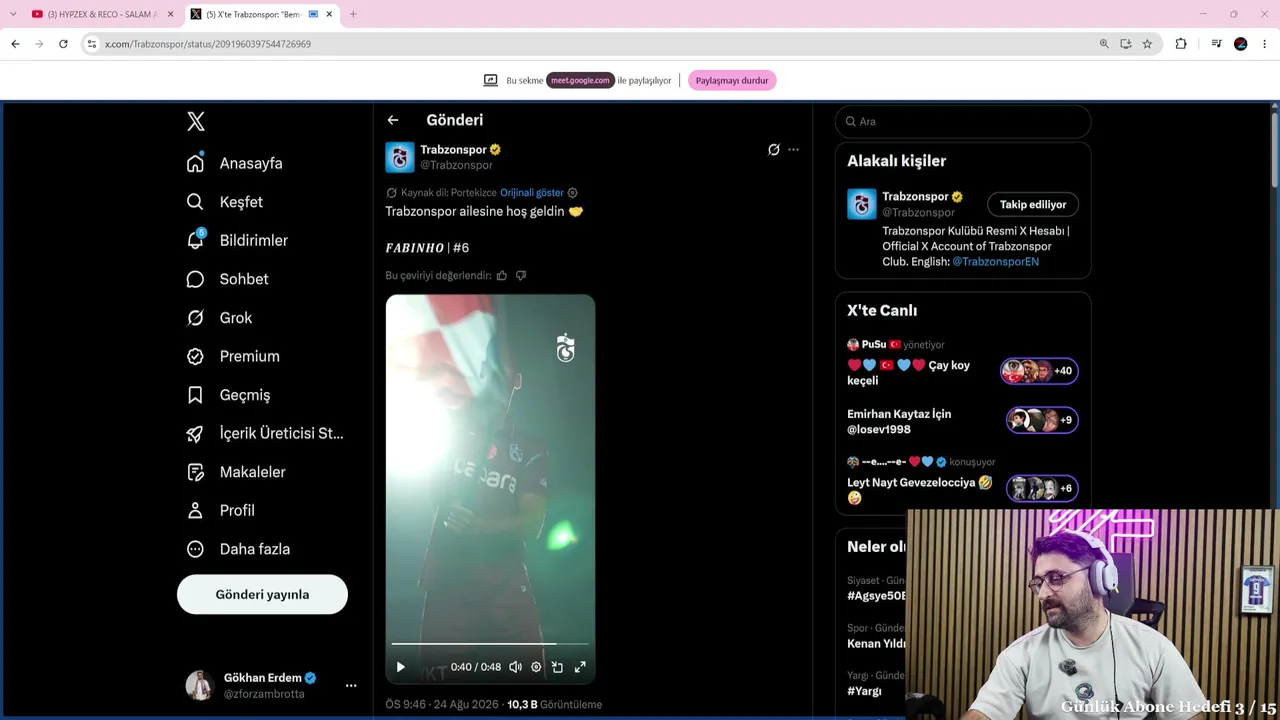Click the Ara search field
1280x720 pixels.
pos(963,121)
